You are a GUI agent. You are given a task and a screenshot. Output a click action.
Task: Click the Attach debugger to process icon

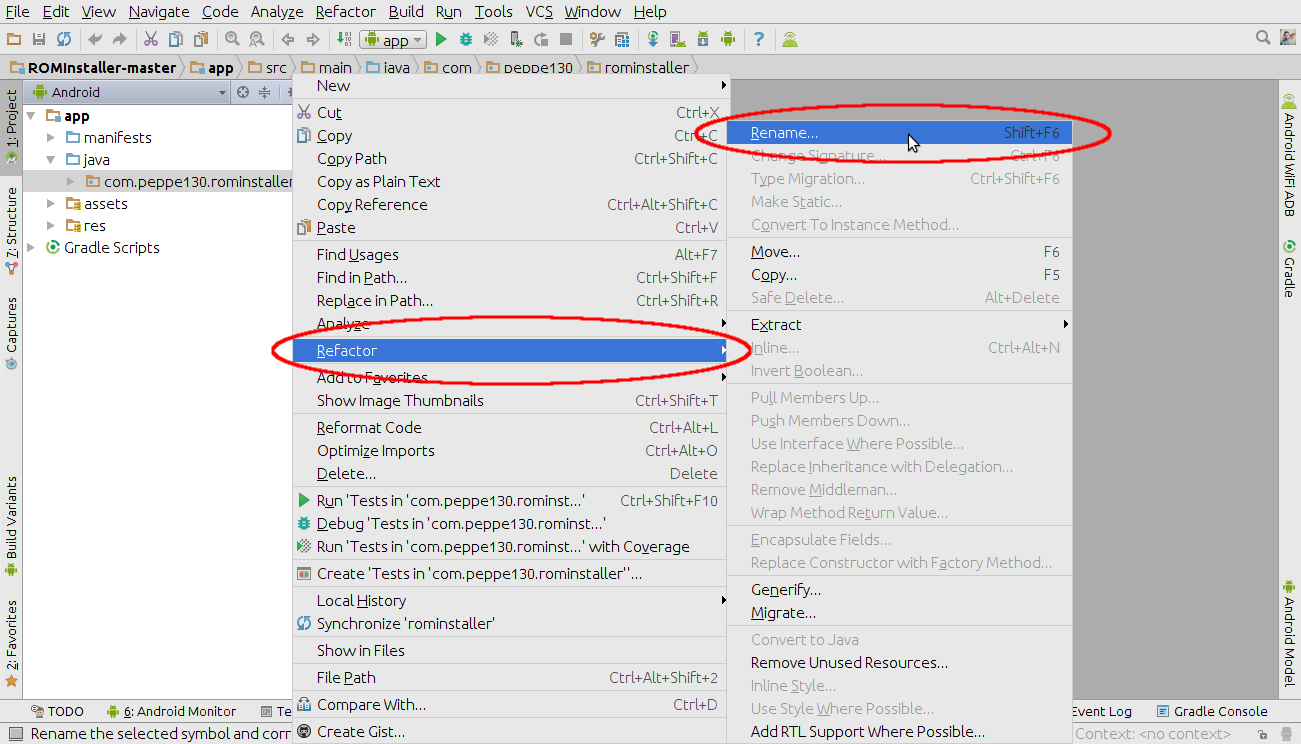click(x=516, y=39)
